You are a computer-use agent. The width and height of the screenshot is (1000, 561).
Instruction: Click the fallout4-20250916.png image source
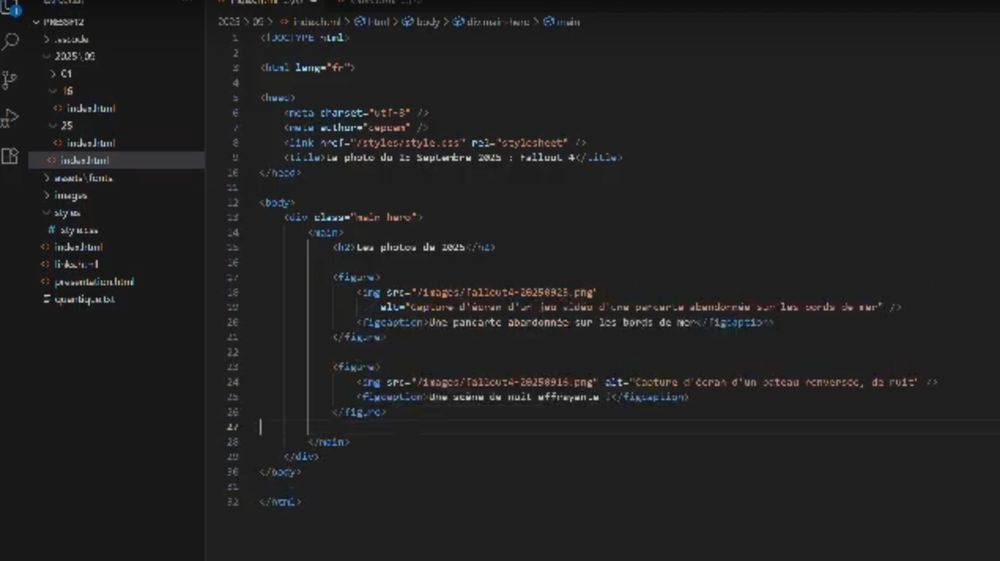coord(504,382)
